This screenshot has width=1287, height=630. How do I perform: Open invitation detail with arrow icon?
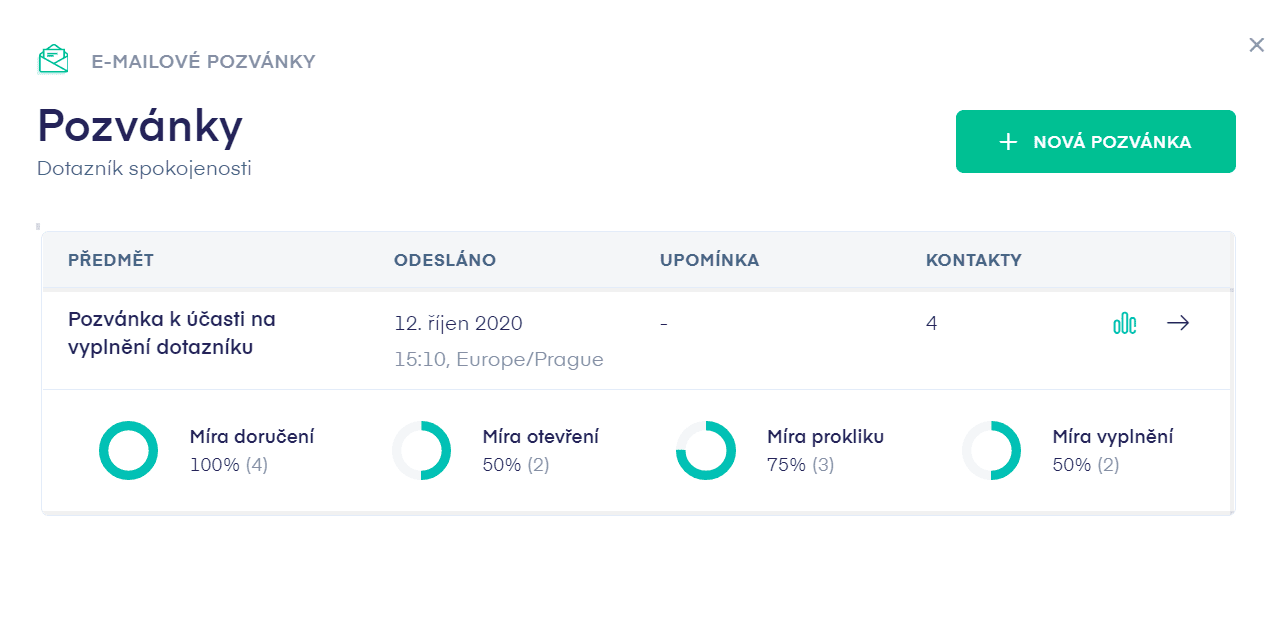click(x=1178, y=323)
